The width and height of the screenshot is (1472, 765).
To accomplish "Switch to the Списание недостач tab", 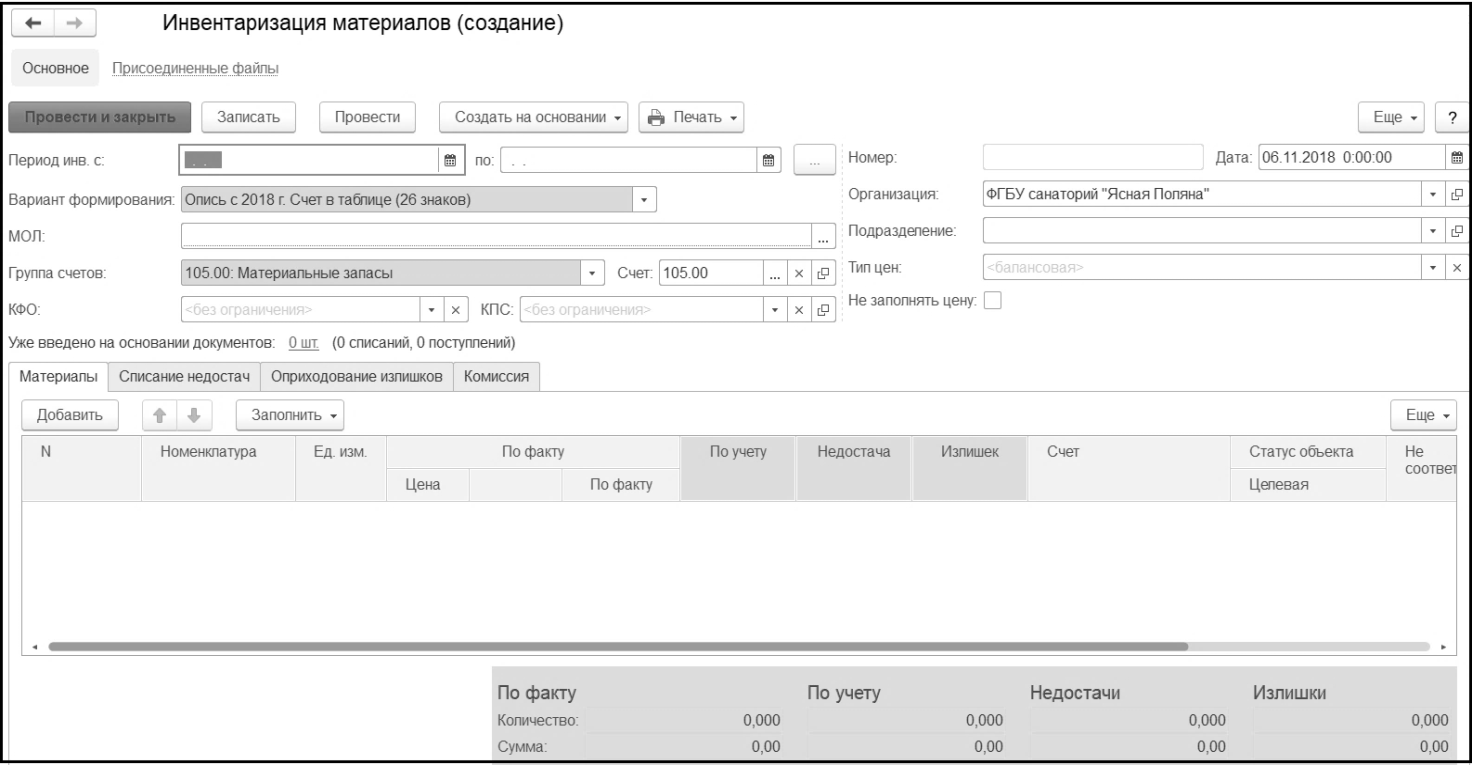I will [184, 377].
